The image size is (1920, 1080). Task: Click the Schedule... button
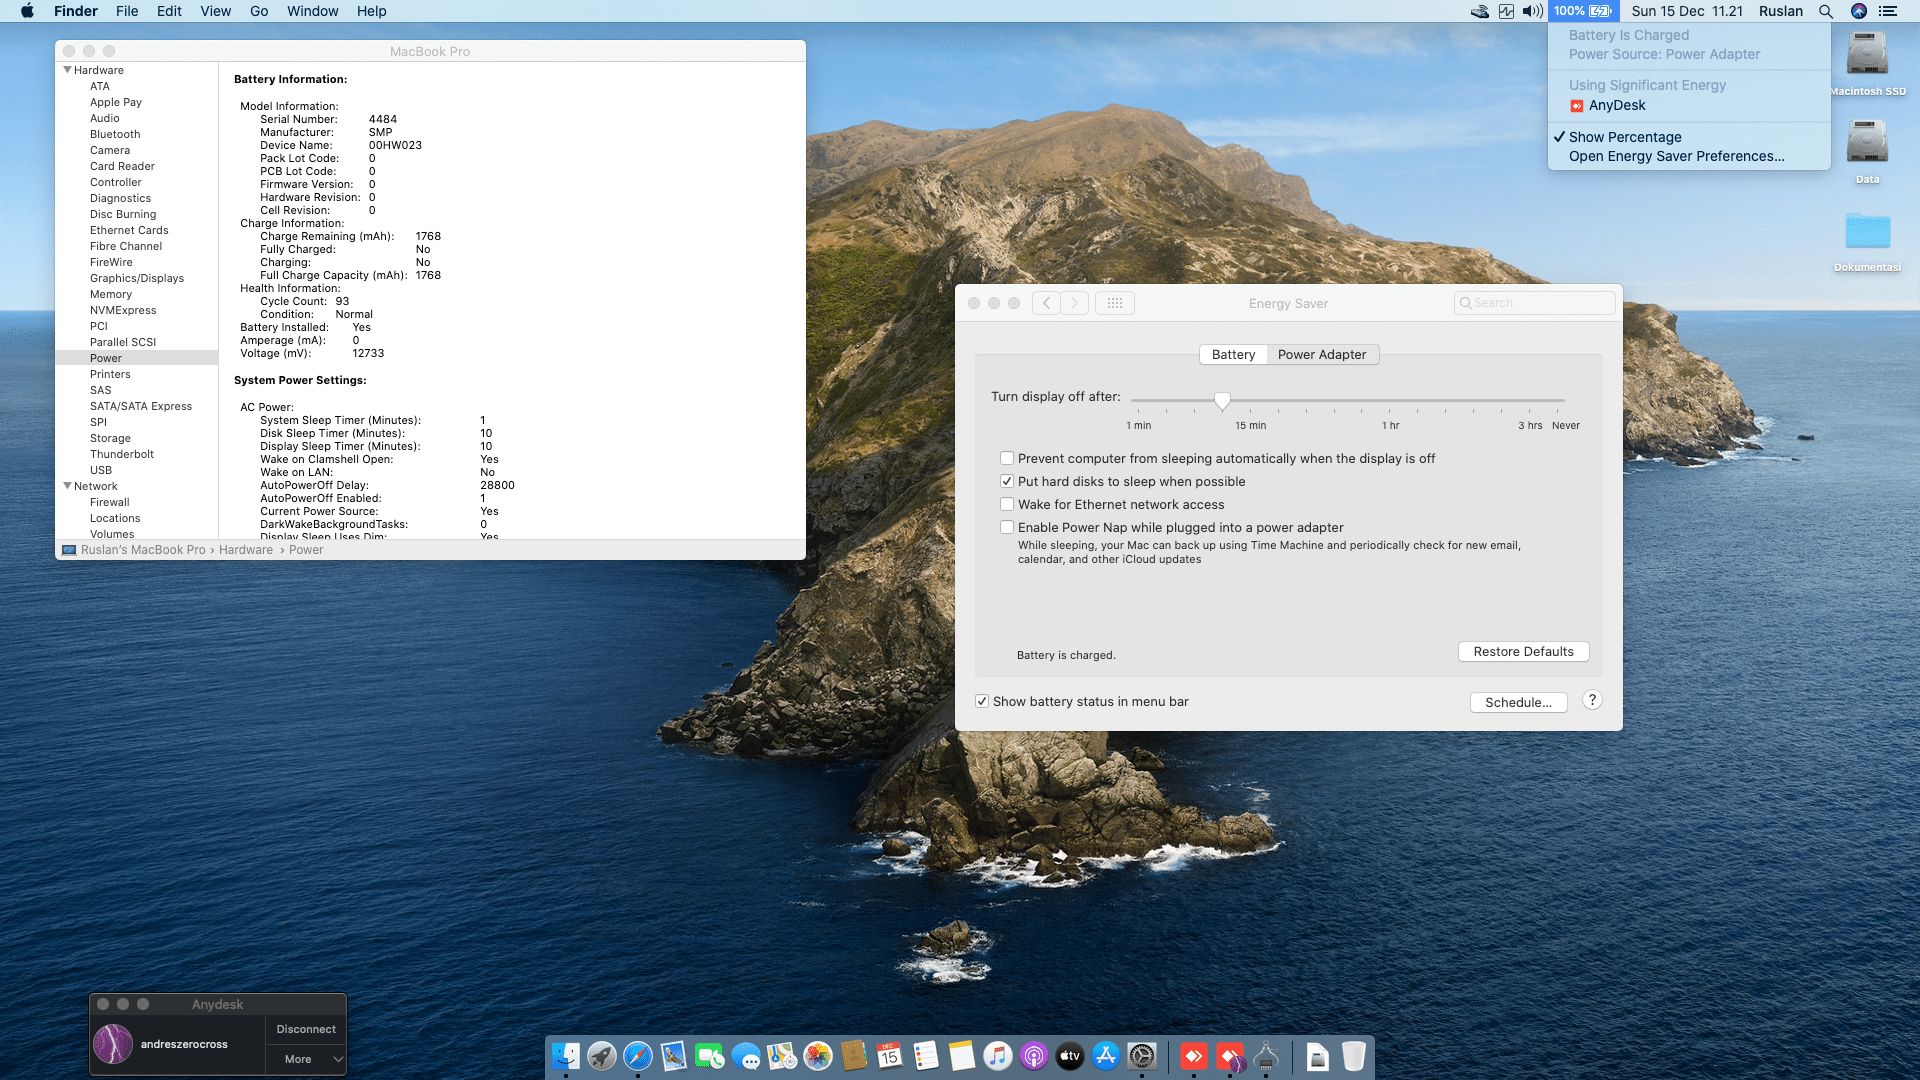pyautogui.click(x=1517, y=703)
